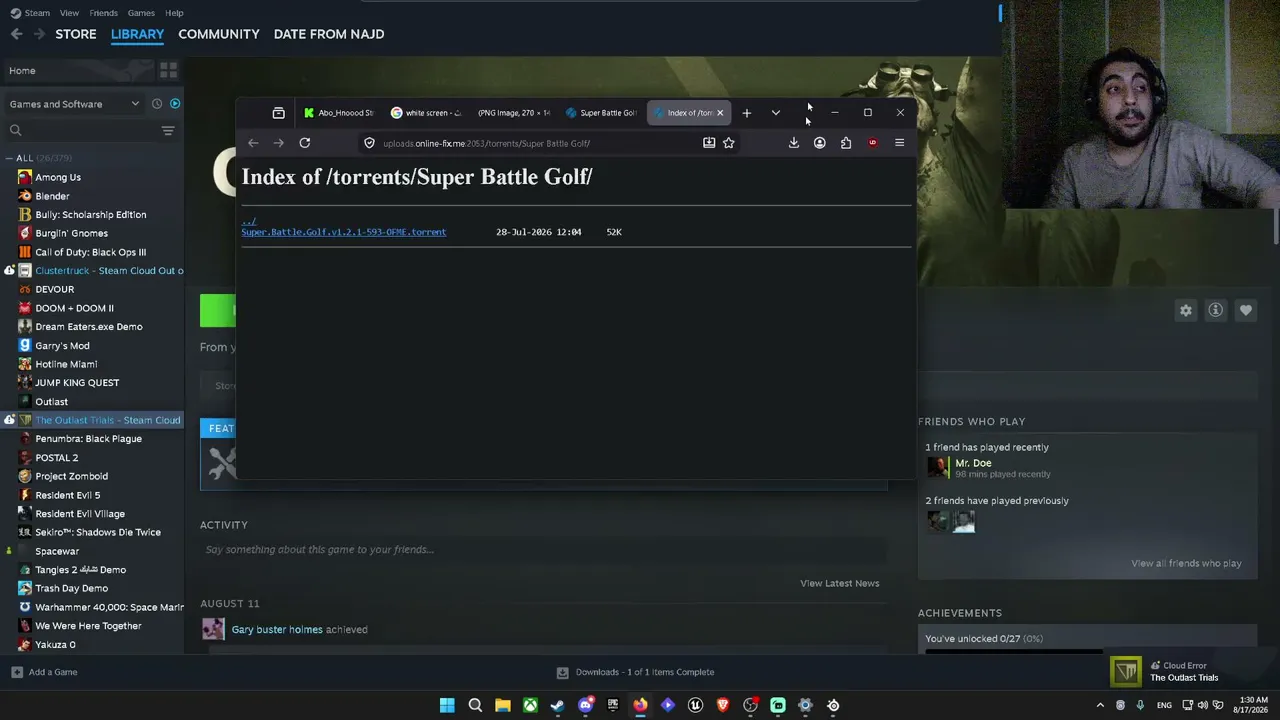Image resolution: width=1280 pixels, height=720 pixels.
Task: Open File Explorer from the taskbar
Action: tap(503, 705)
